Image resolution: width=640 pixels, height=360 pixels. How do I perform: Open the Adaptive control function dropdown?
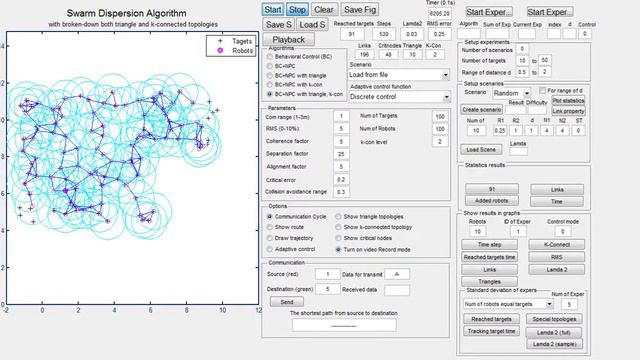pyautogui.click(x=400, y=97)
